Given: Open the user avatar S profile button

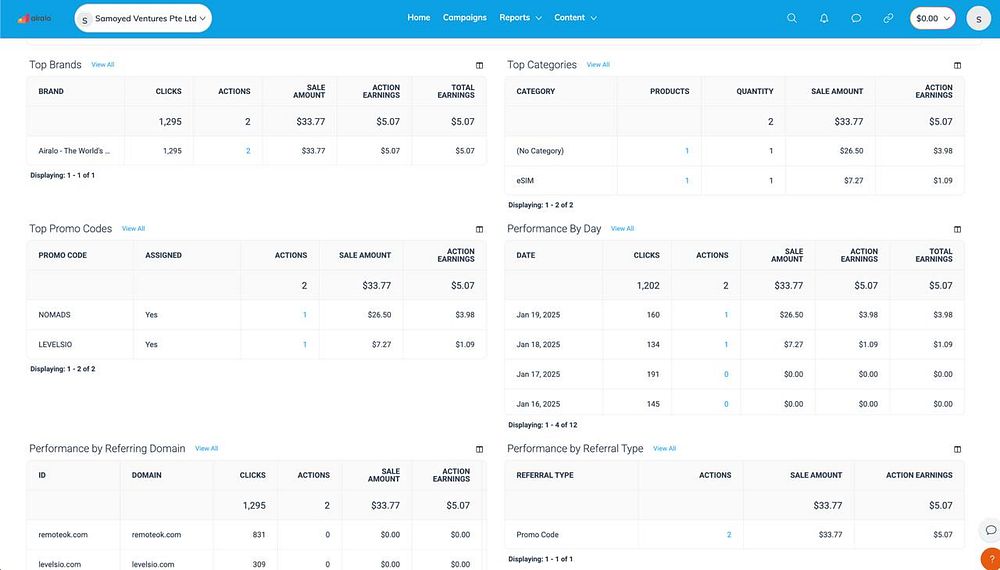Looking at the screenshot, I should coord(978,18).
